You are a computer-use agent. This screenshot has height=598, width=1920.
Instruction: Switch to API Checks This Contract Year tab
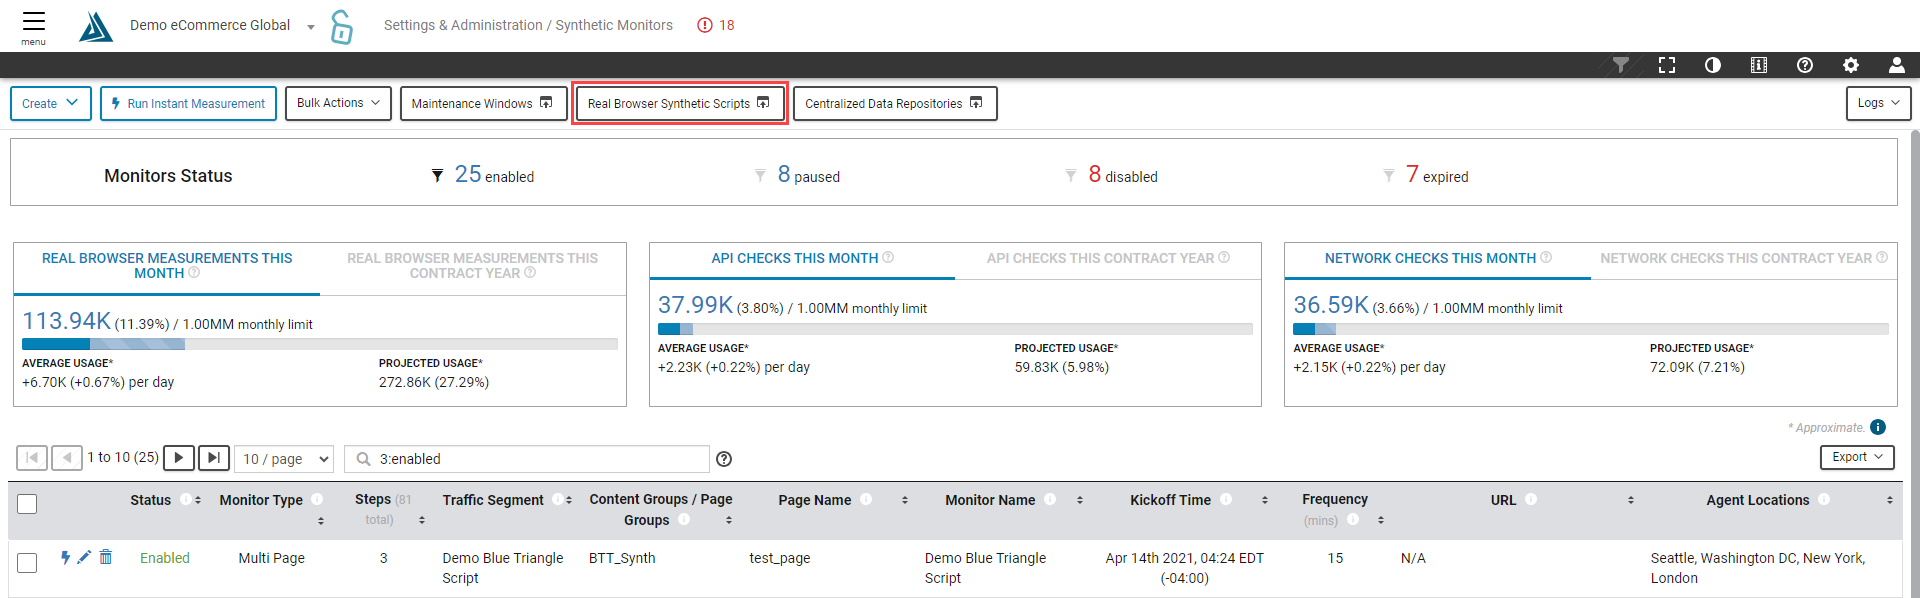pos(1107,258)
